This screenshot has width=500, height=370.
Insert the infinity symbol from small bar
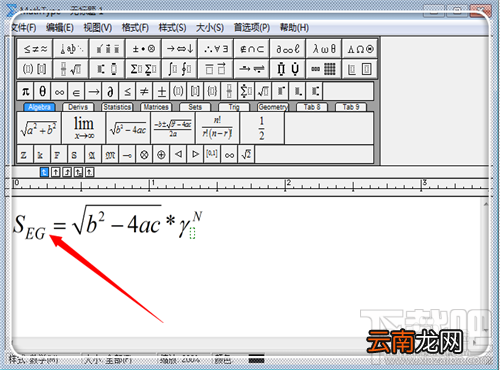(x=60, y=91)
